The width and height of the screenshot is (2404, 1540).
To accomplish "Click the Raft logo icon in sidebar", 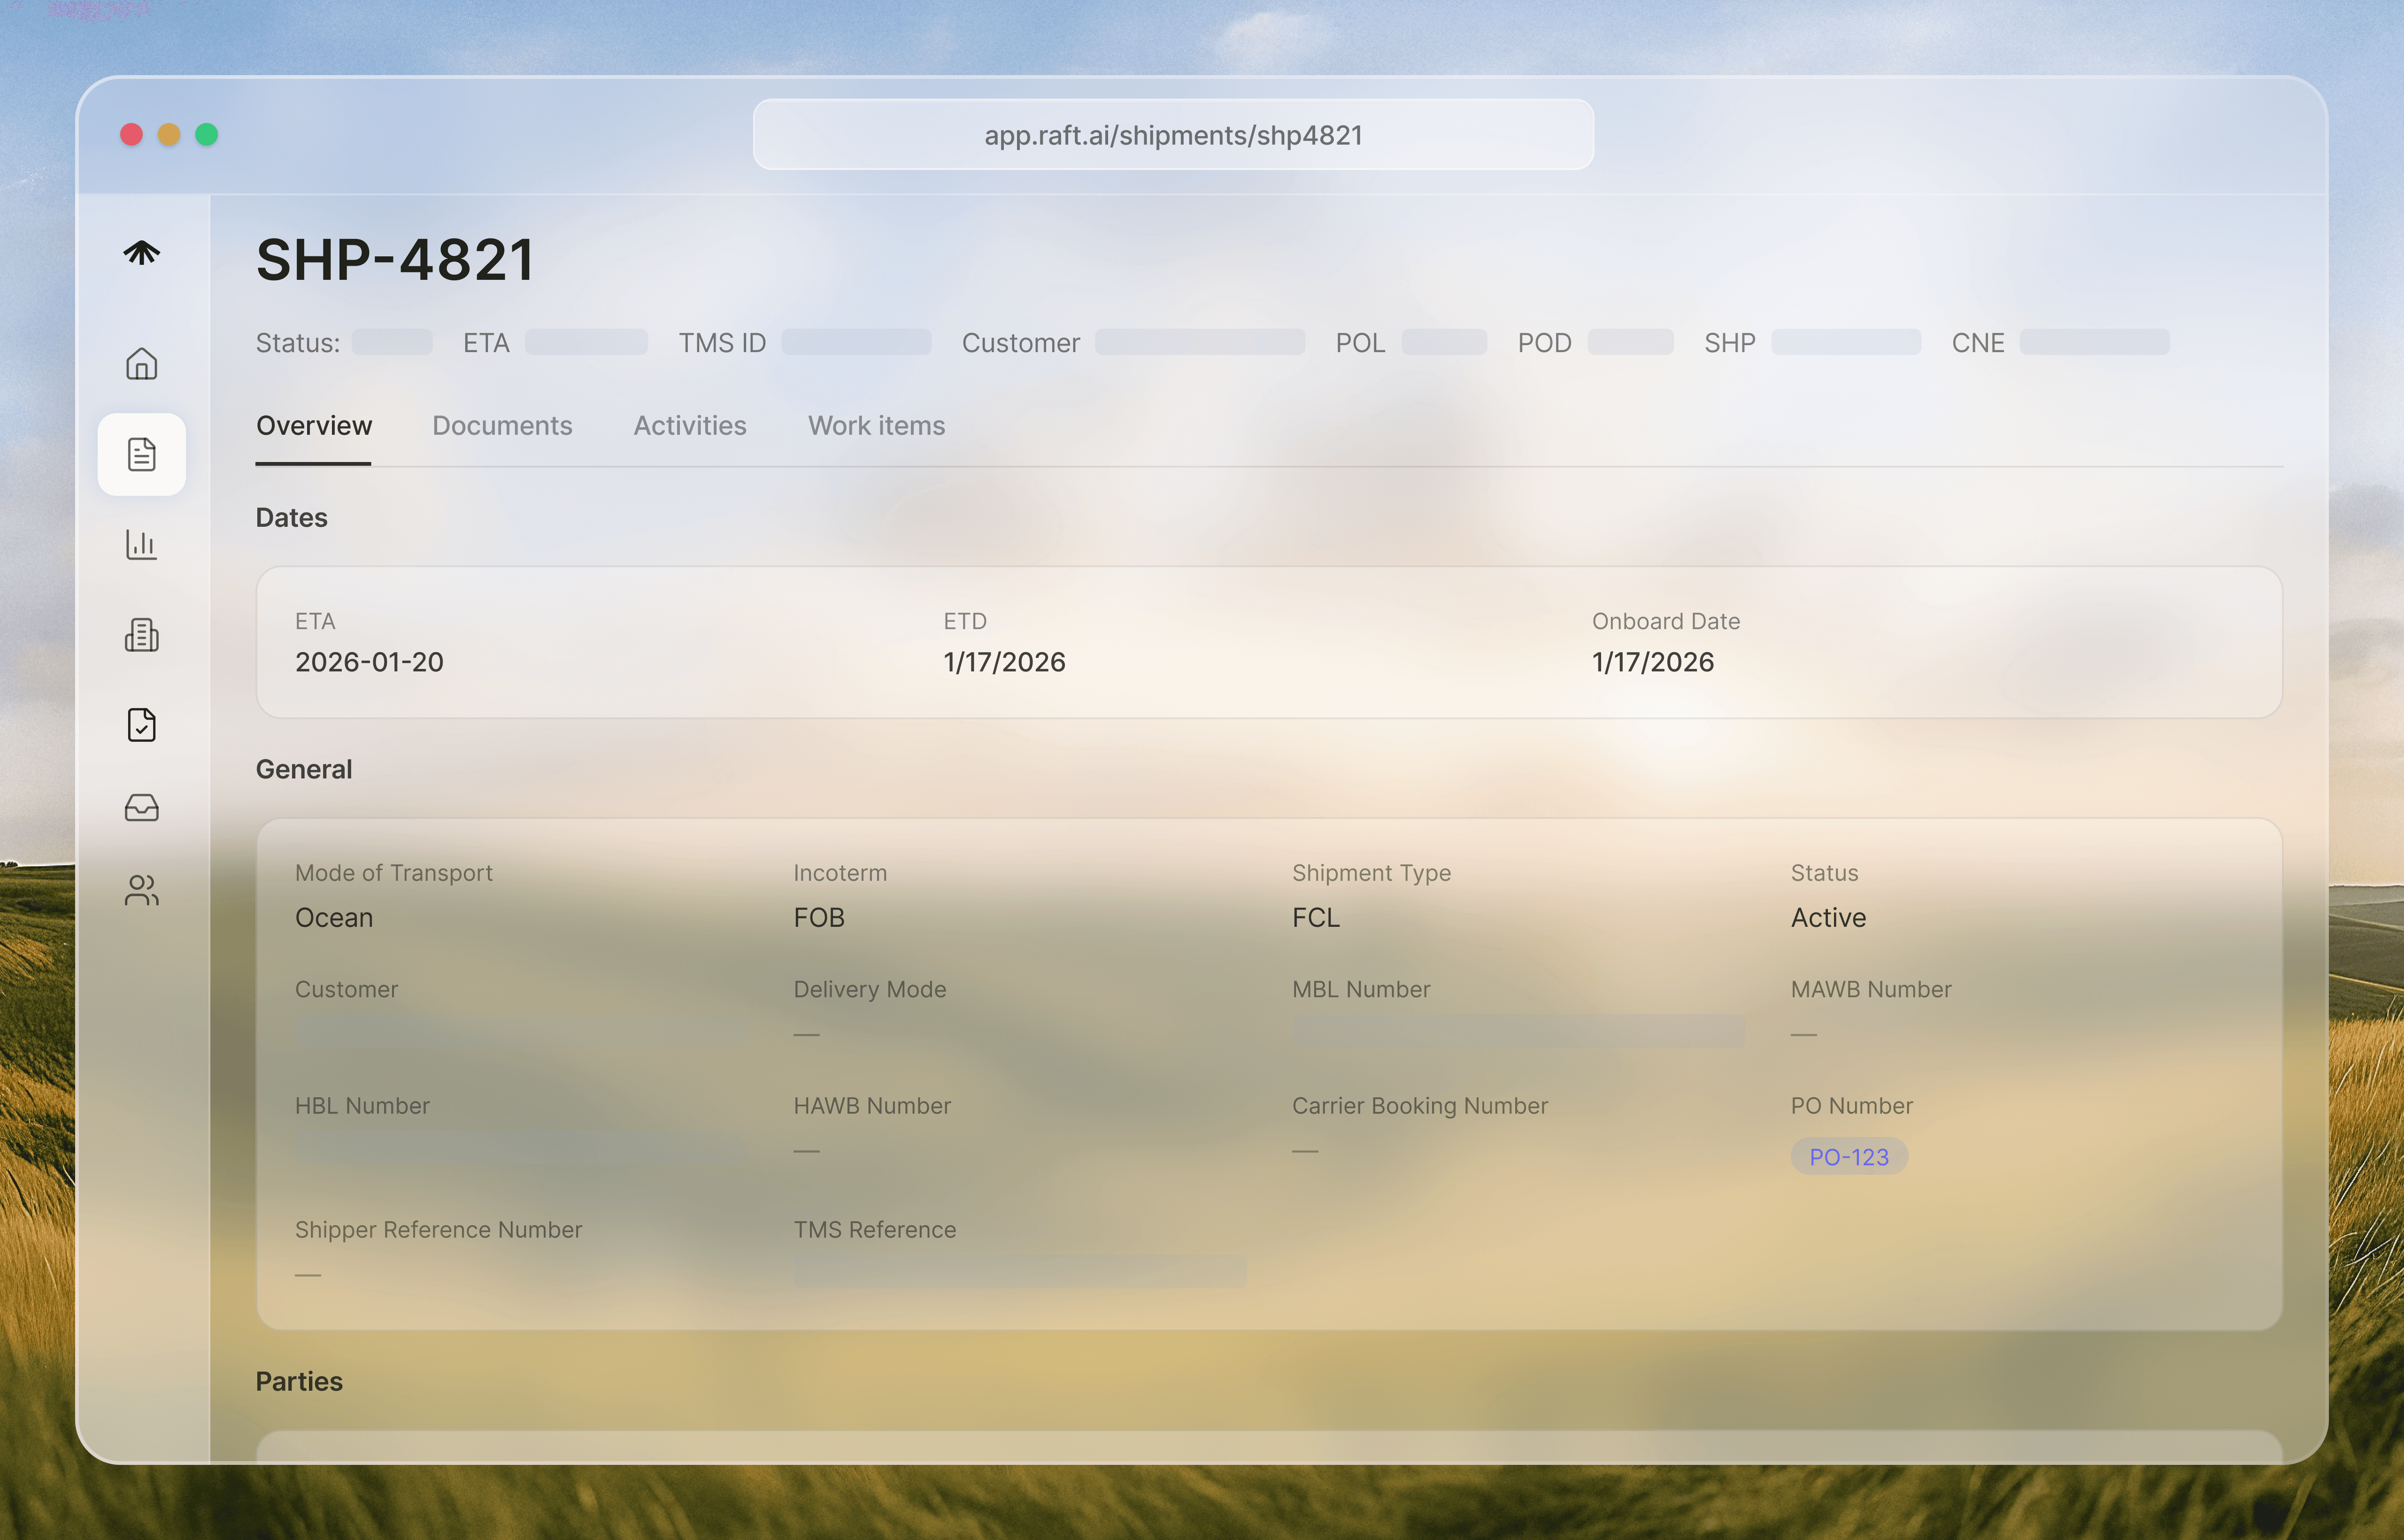I will 141,253.
